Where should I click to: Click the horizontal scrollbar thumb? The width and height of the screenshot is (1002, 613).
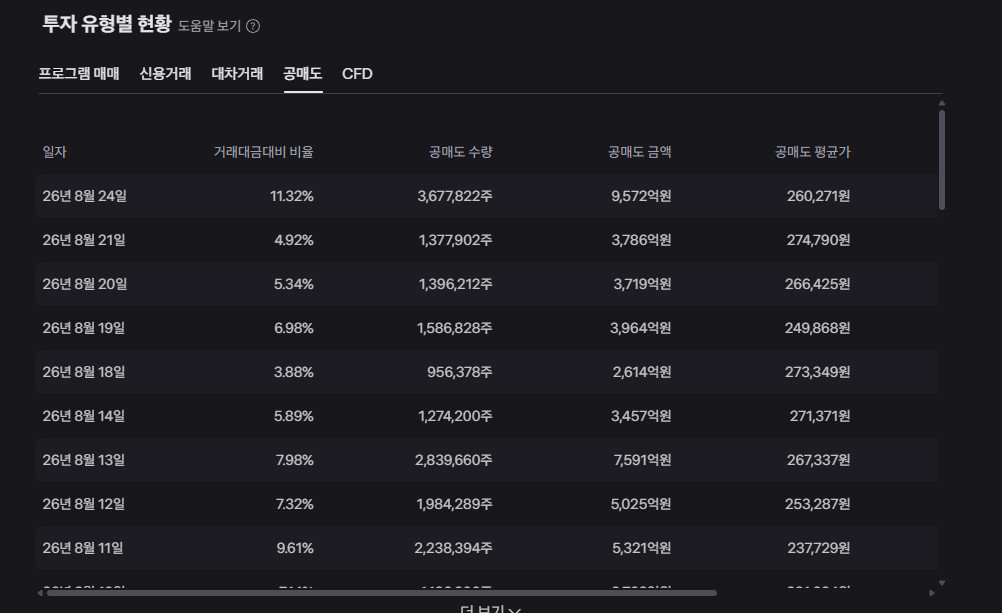coord(382,593)
